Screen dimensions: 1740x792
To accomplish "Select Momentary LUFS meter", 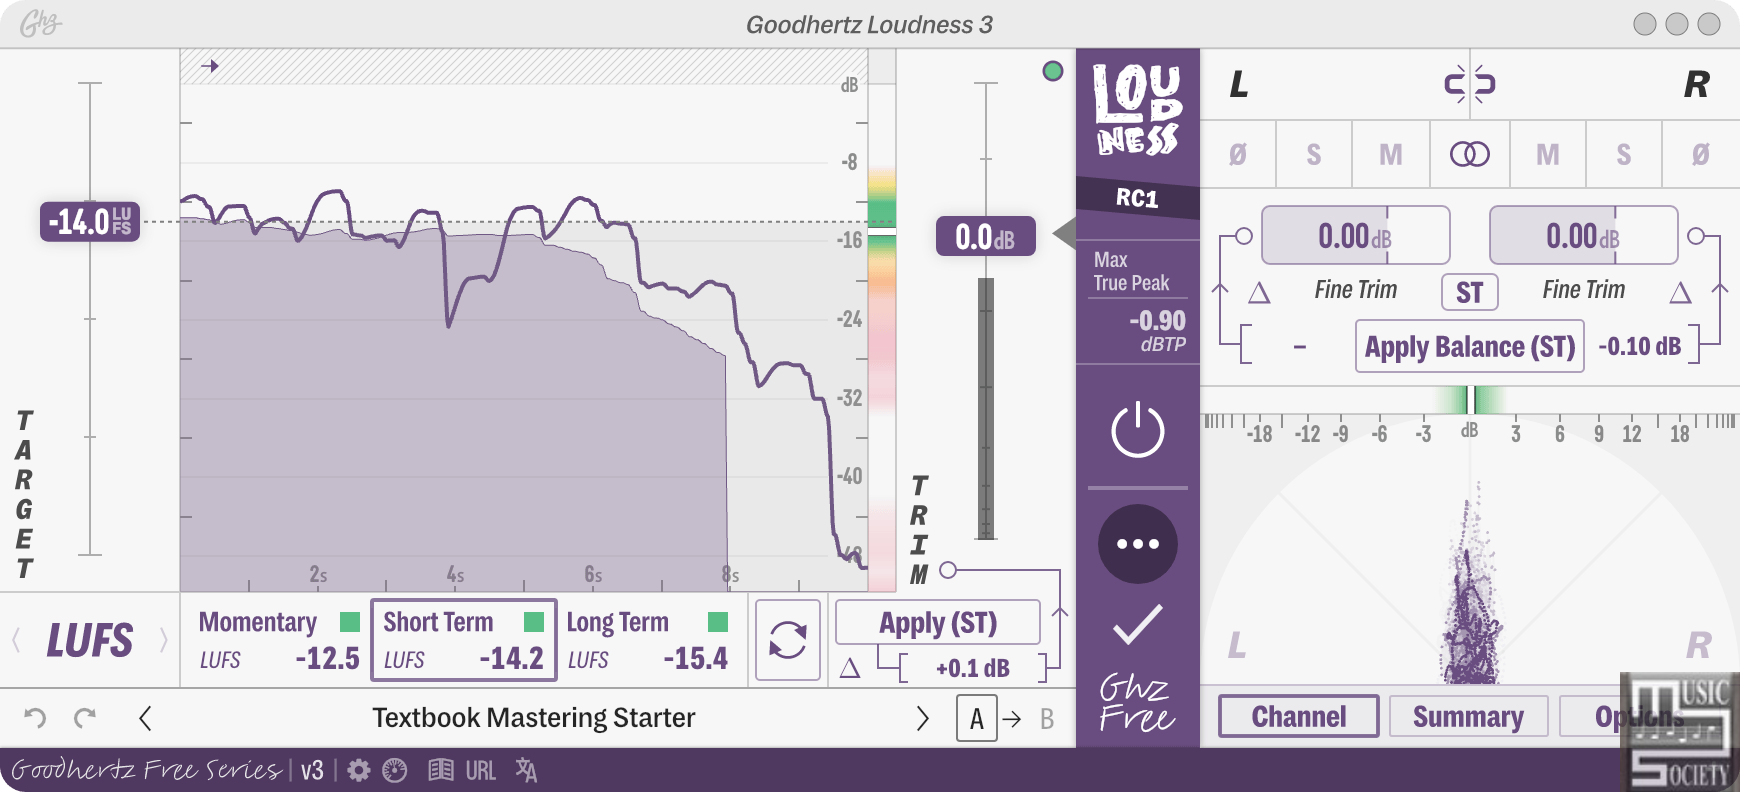I will coord(279,640).
